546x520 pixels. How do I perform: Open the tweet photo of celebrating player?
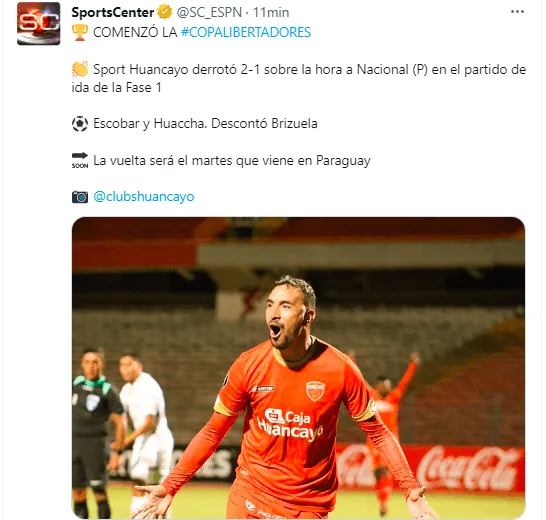298,368
